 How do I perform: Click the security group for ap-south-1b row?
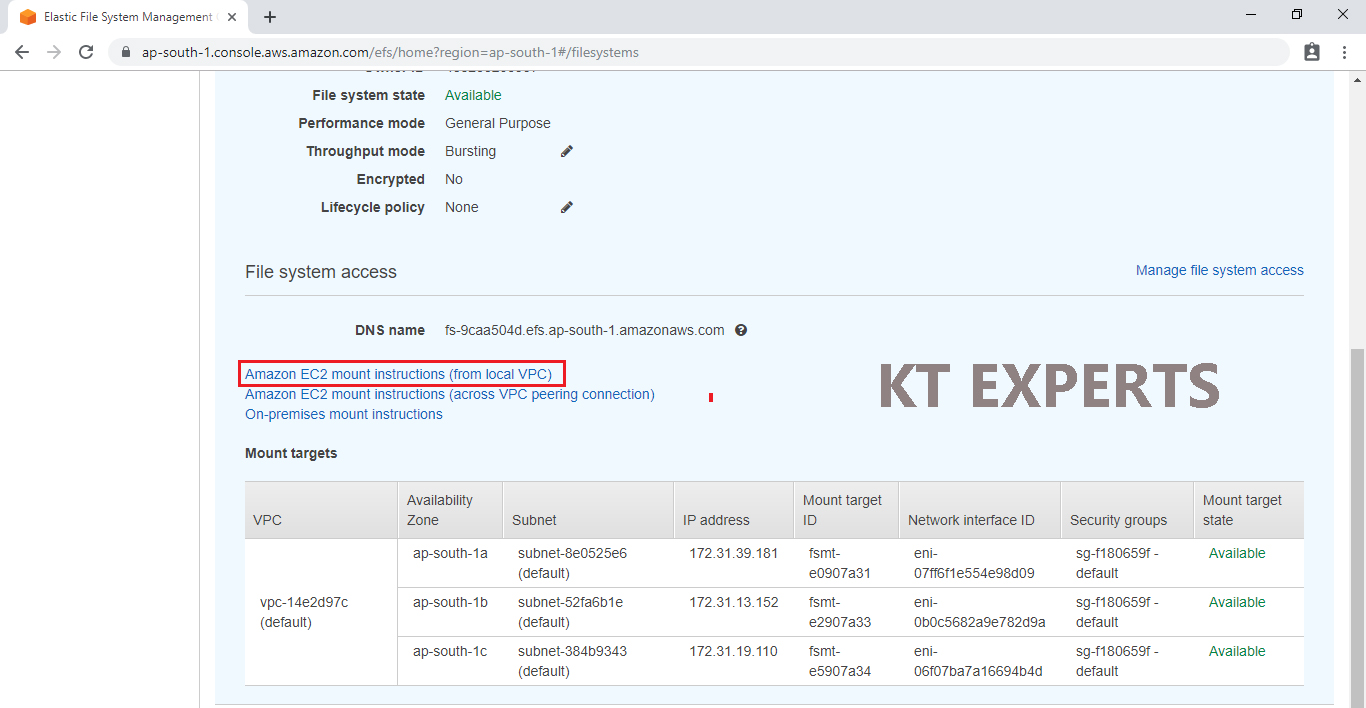pos(1118,612)
